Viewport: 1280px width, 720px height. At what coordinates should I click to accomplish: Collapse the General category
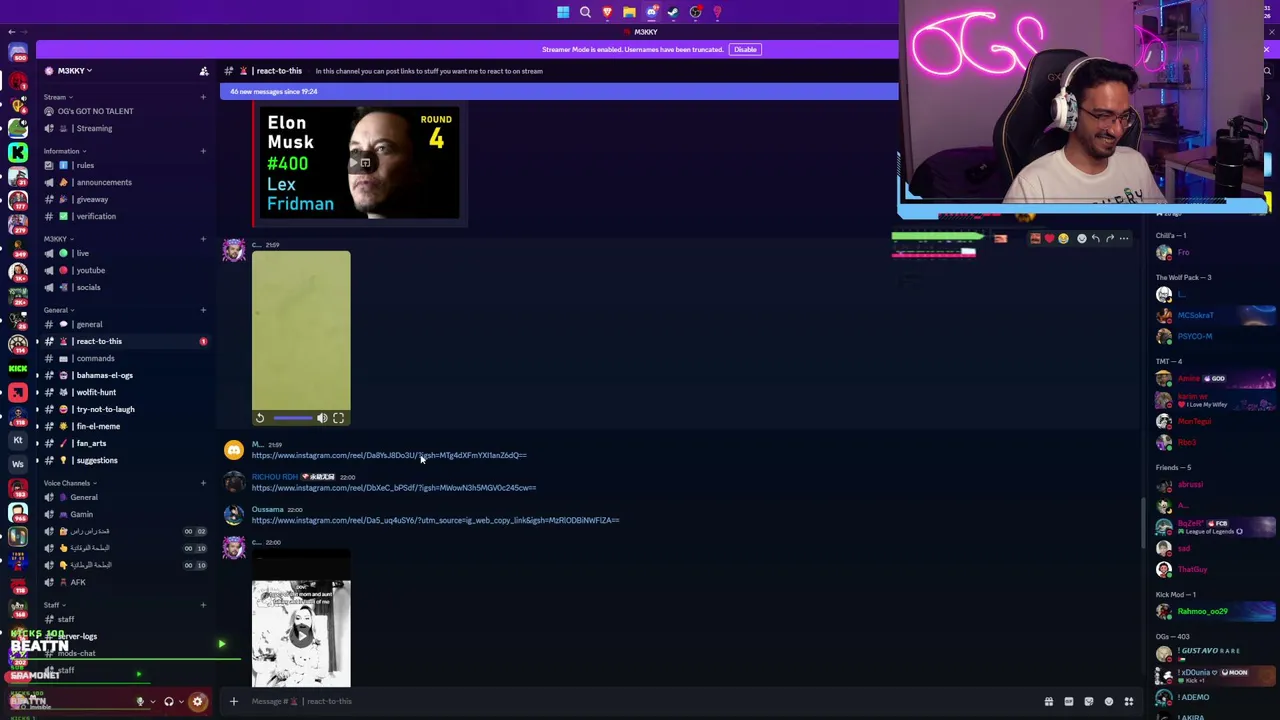[57, 310]
